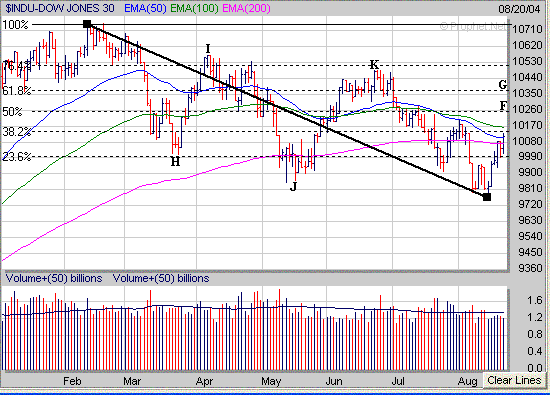
Task: Click the letter F annotation at the right edge
Action: pyautogui.click(x=503, y=105)
